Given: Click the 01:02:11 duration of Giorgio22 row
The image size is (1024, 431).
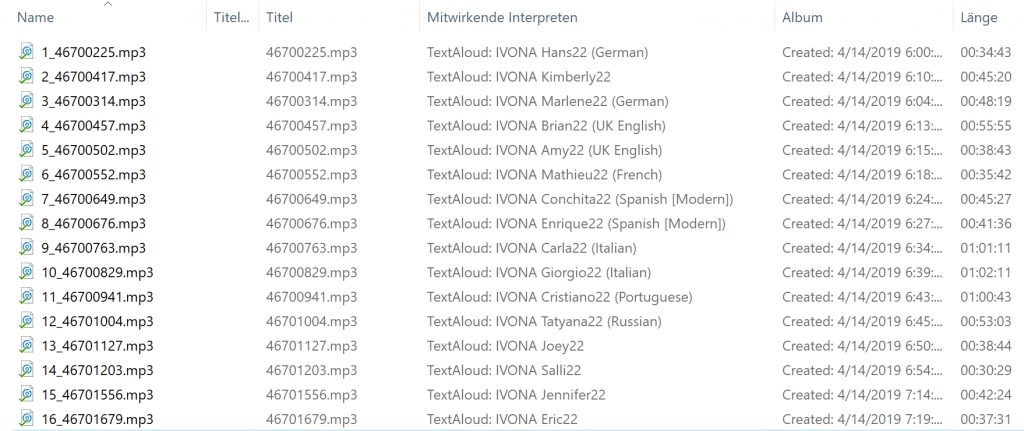Looking at the screenshot, I should point(985,272).
